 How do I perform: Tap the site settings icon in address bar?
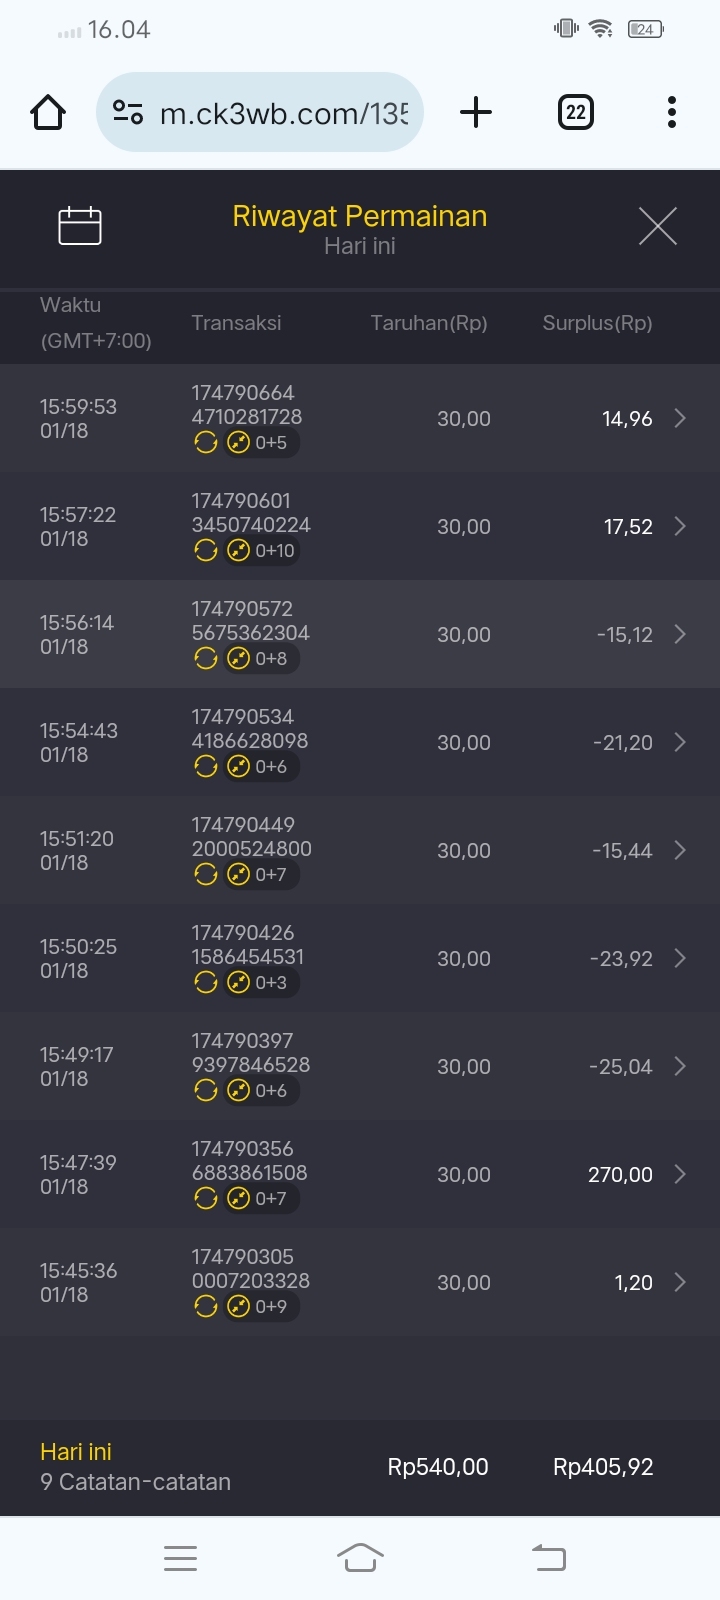(x=128, y=112)
